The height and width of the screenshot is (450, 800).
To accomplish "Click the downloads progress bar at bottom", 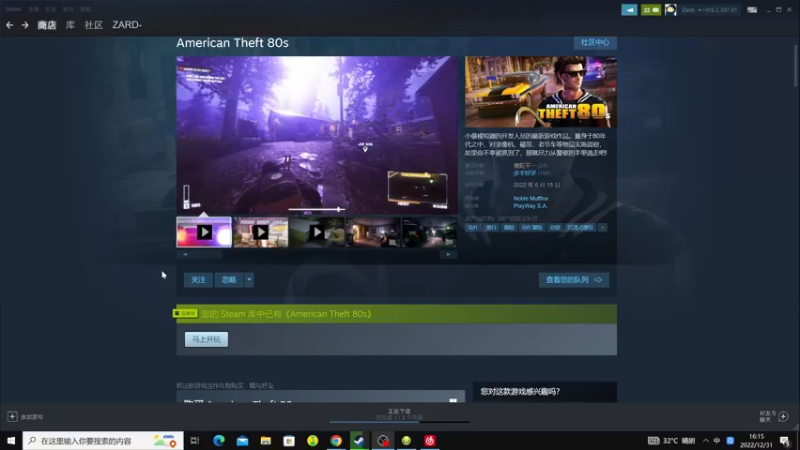I will tap(399, 421).
